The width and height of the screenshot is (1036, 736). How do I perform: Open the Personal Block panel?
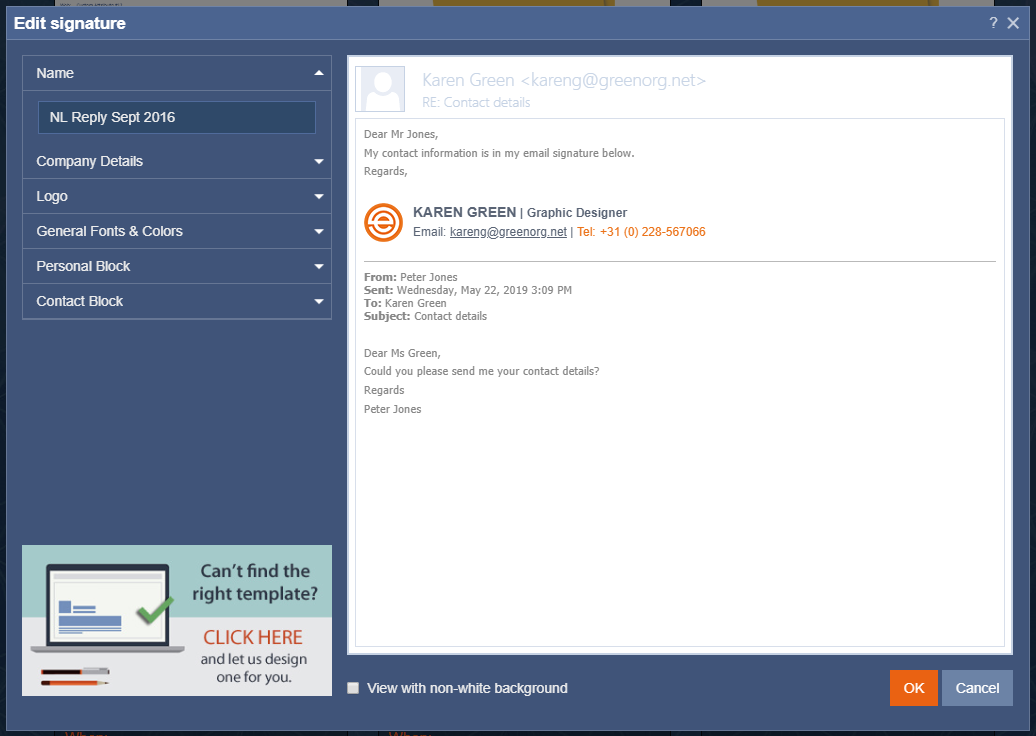84,266
